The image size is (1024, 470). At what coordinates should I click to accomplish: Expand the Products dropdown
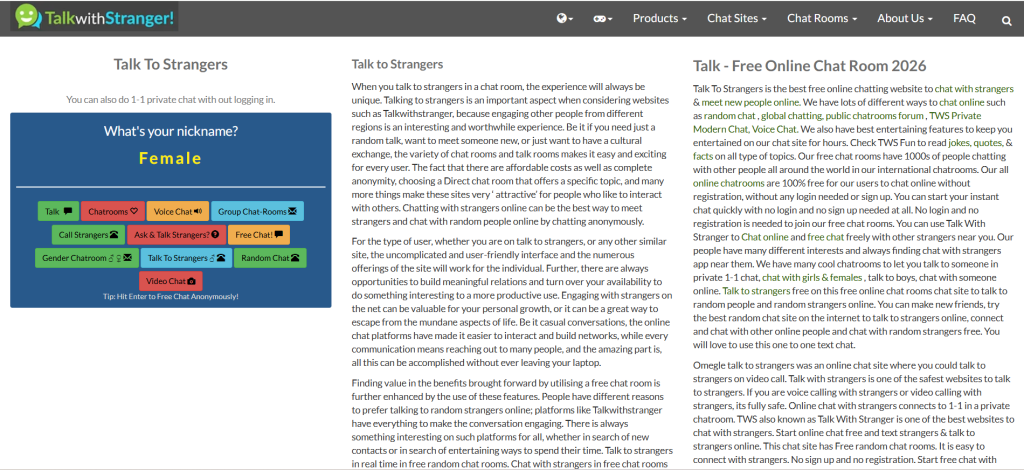(x=659, y=18)
